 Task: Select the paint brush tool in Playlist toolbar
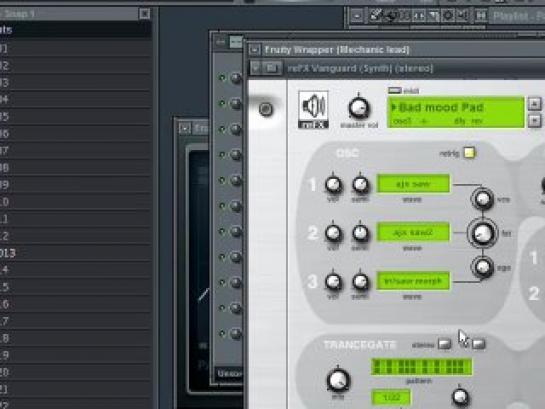click(x=391, y=15)
